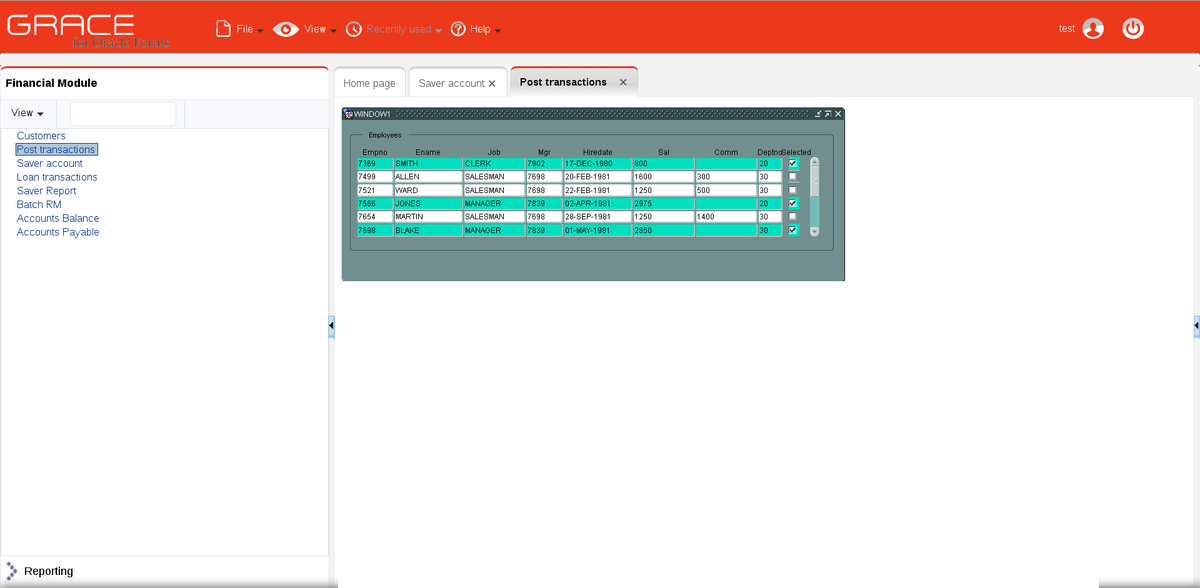Viewport: 1200px width, 588px height.
Task: Switch to the Home page tab
Action: pyautogui.click(x=369, y=83)
